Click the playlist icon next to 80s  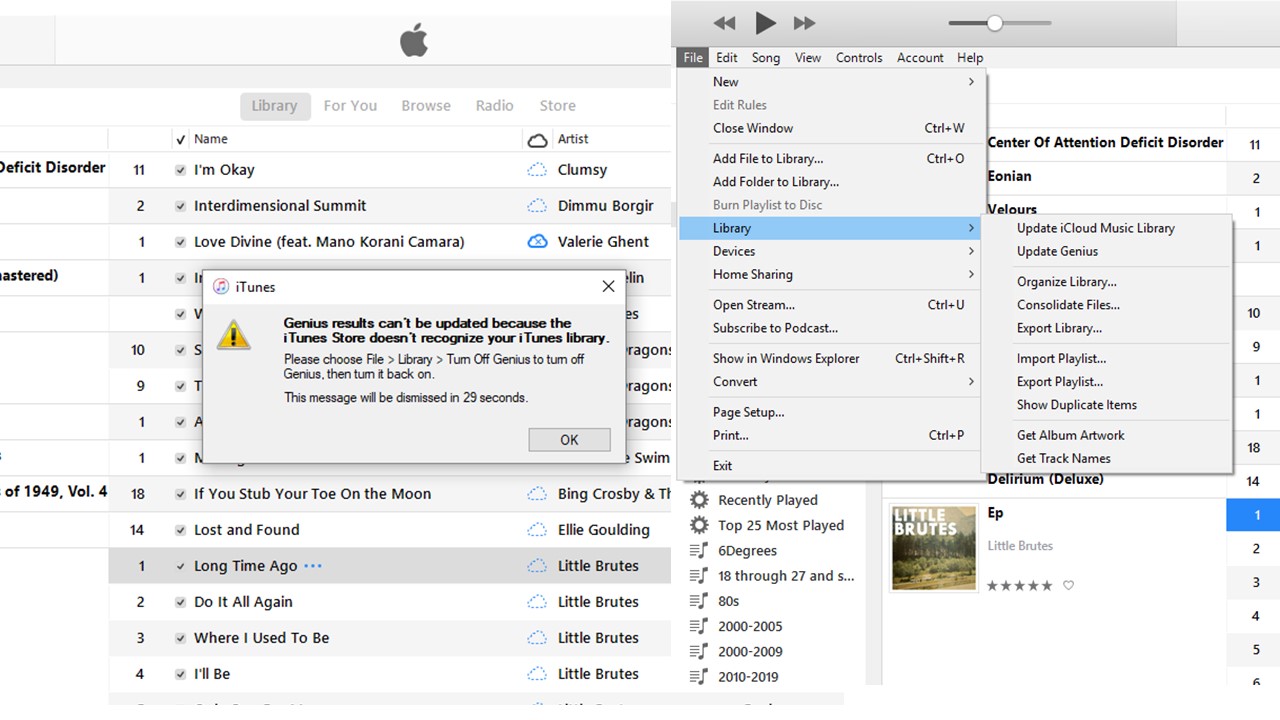pyautogui.click(x=699, y=601)
